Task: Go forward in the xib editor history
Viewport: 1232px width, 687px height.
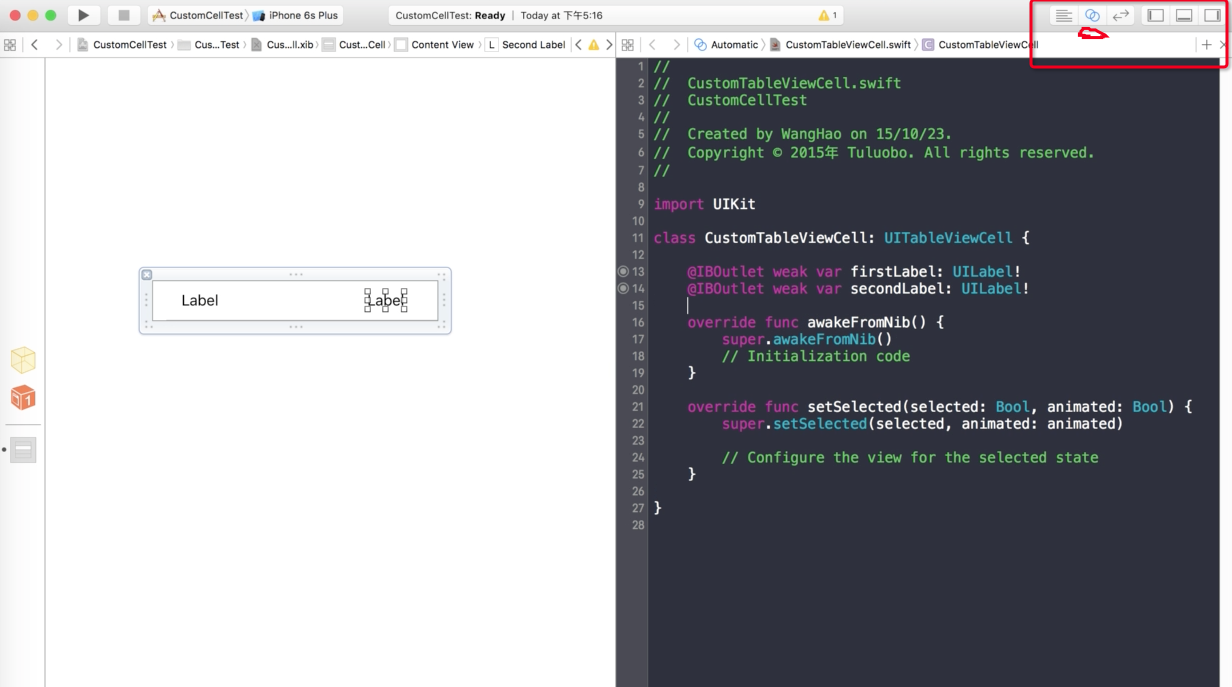Action: click(x=58, y=45)
